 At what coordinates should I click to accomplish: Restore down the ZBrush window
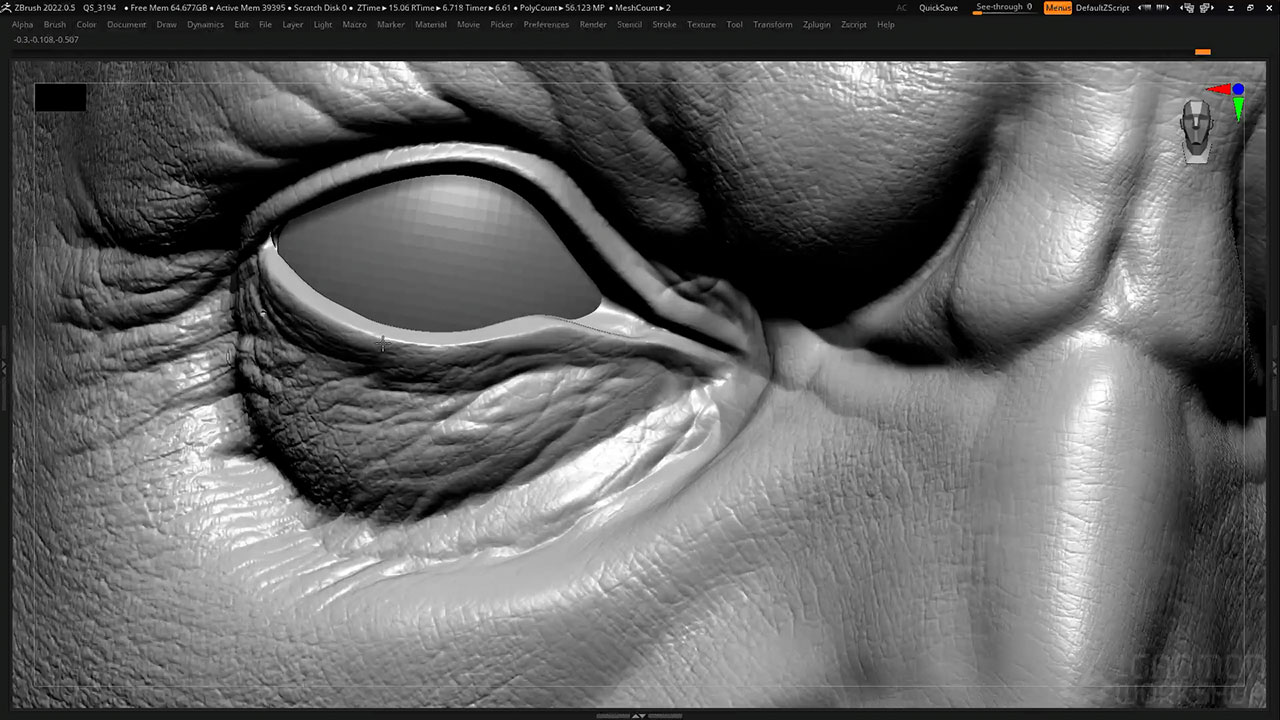click(1250, 8)
